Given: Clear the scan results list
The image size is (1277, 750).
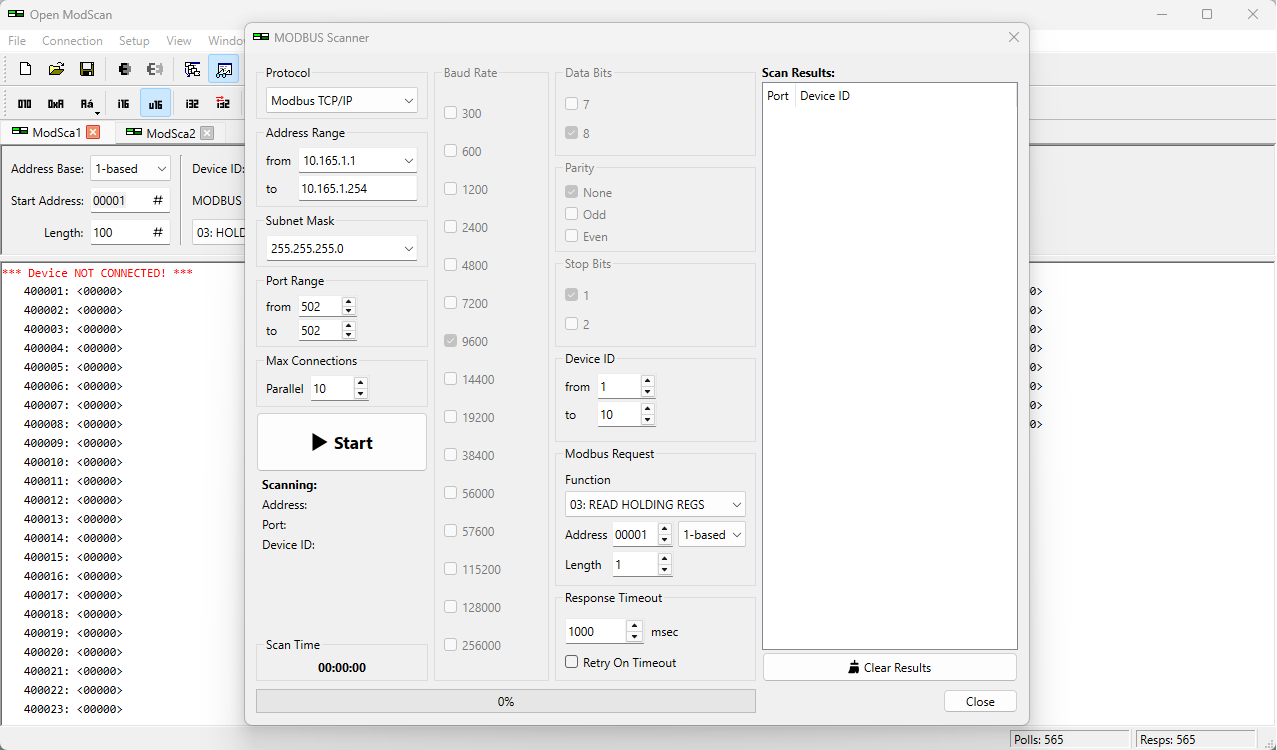Looking at the screenshot, I should [889, 667].
